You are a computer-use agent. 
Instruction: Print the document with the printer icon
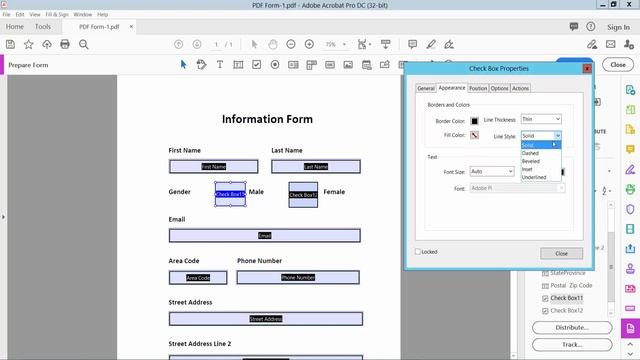point(65,44)
